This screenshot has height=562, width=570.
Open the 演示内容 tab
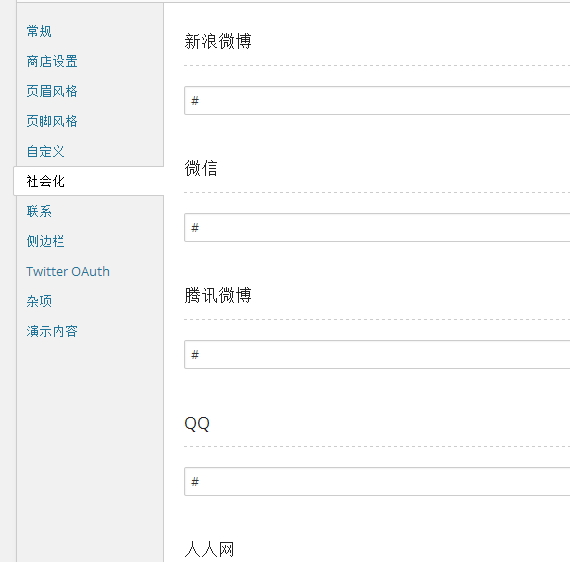click(52, 331)
